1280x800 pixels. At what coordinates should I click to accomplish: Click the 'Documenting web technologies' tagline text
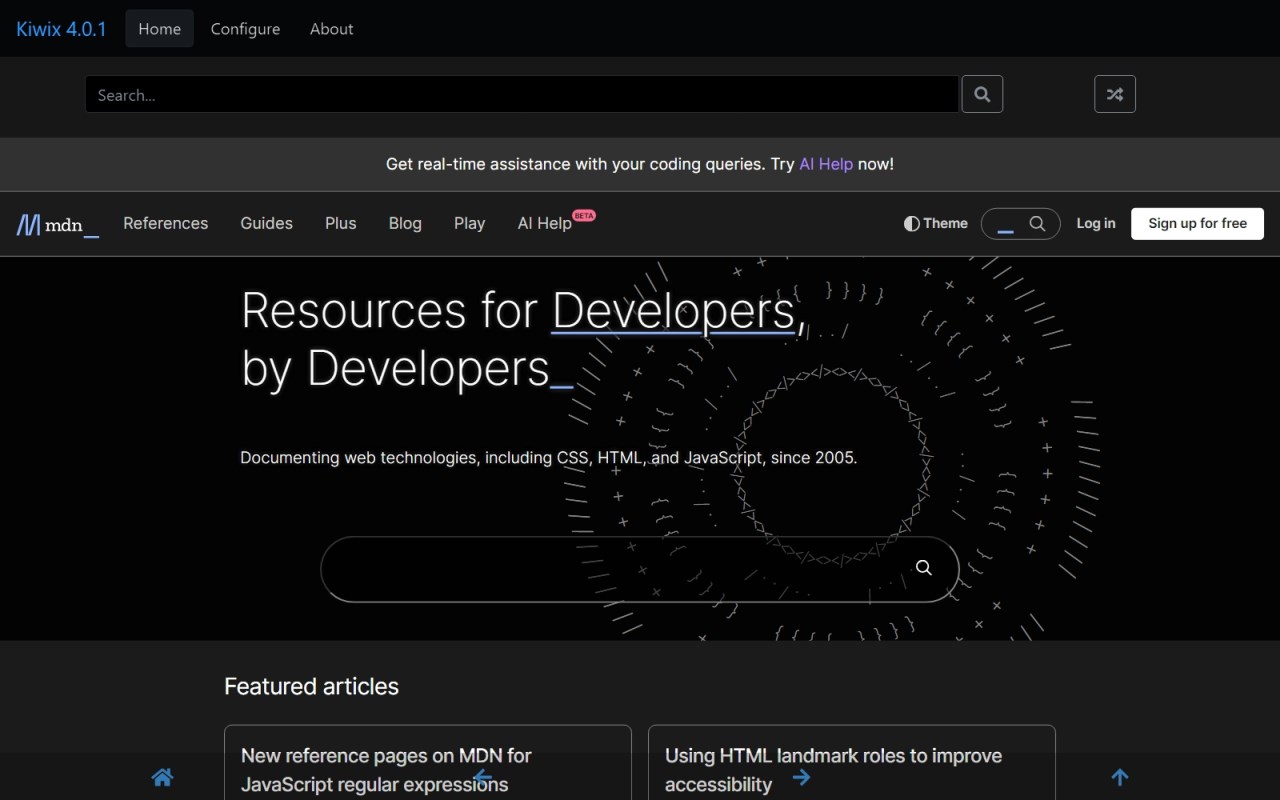(x=549, y=458)
